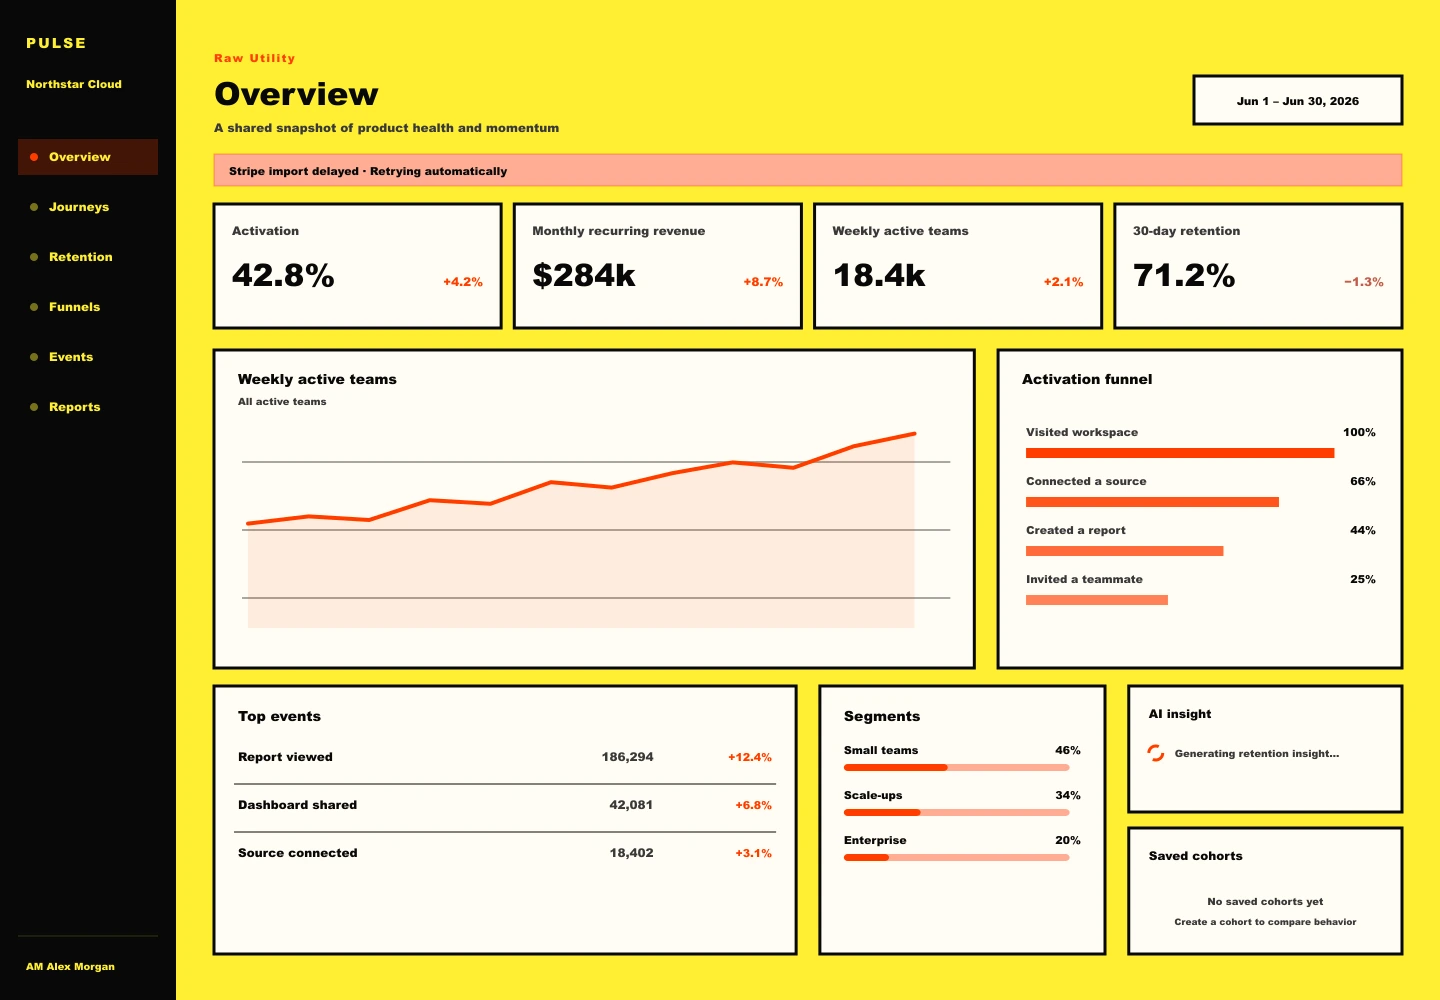This screenshot has width=1440, height=1000.
Task: Open the Activation 42.8% metric card
Action: pyautogui.click(x=357, y=266)
